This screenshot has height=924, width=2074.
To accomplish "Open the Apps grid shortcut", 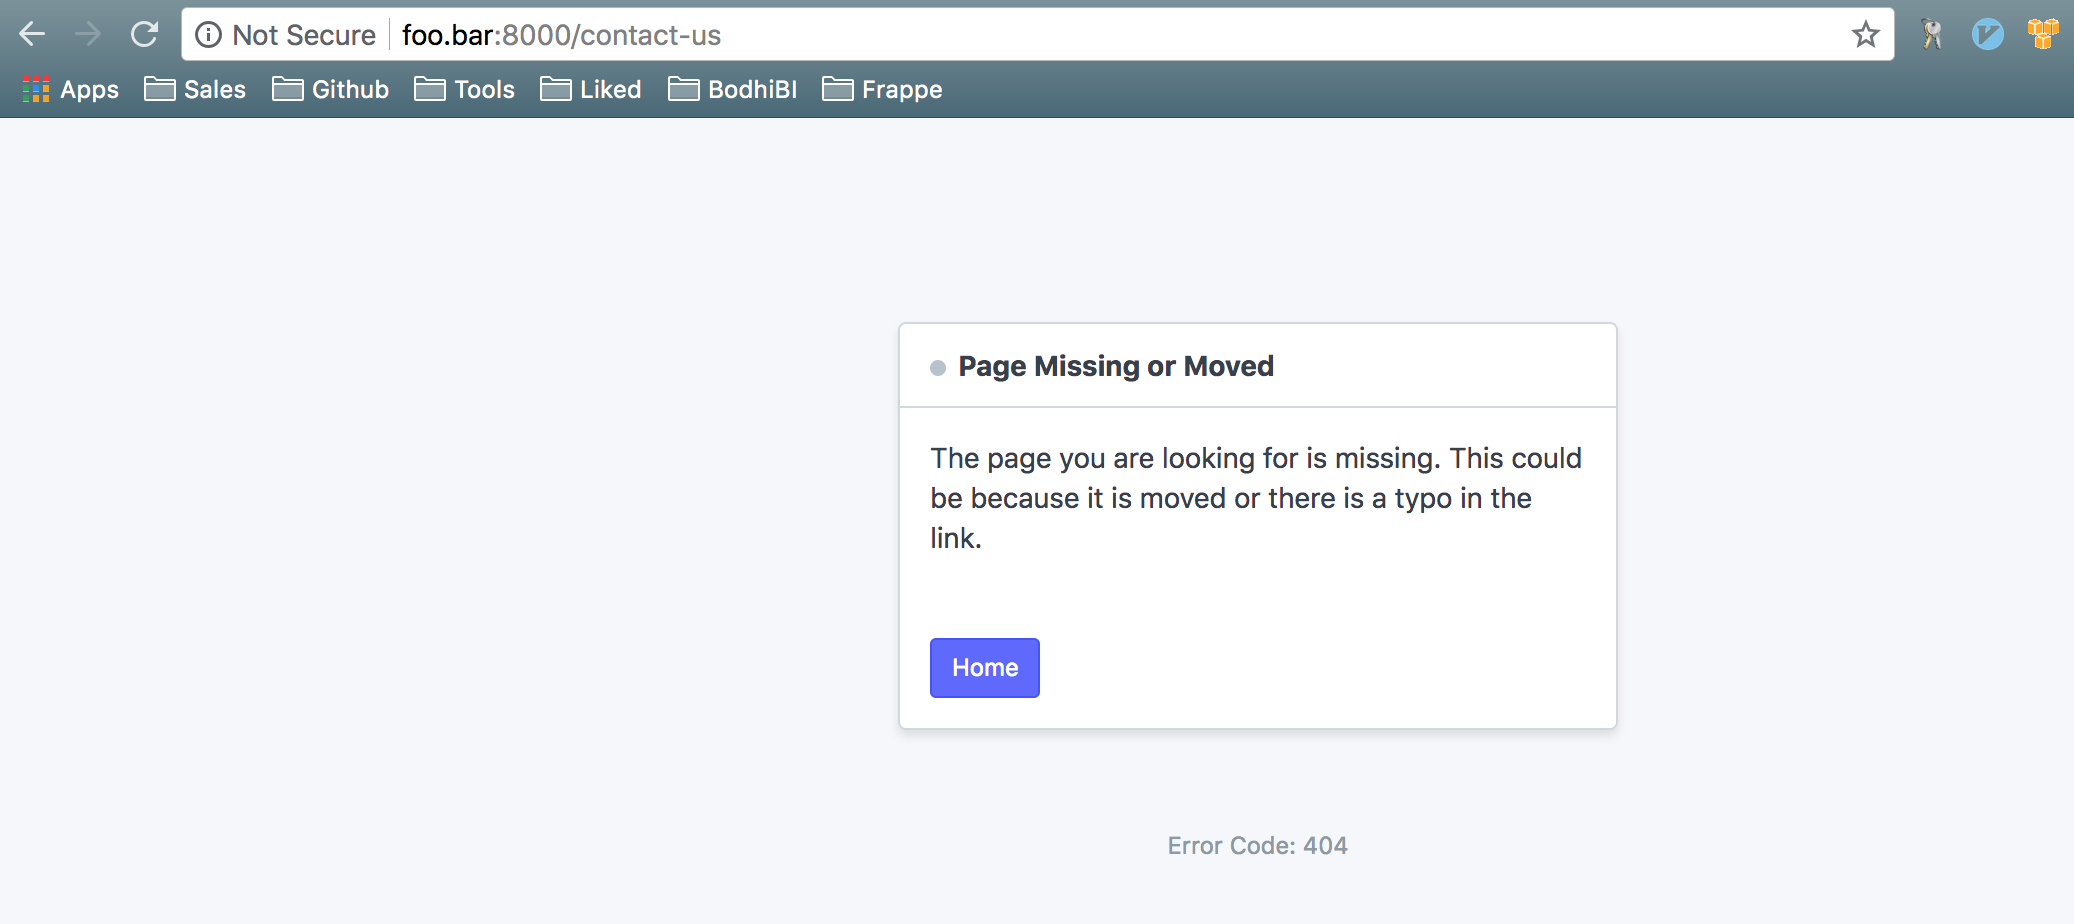I will pyautogui.click(x=70, y=90).
